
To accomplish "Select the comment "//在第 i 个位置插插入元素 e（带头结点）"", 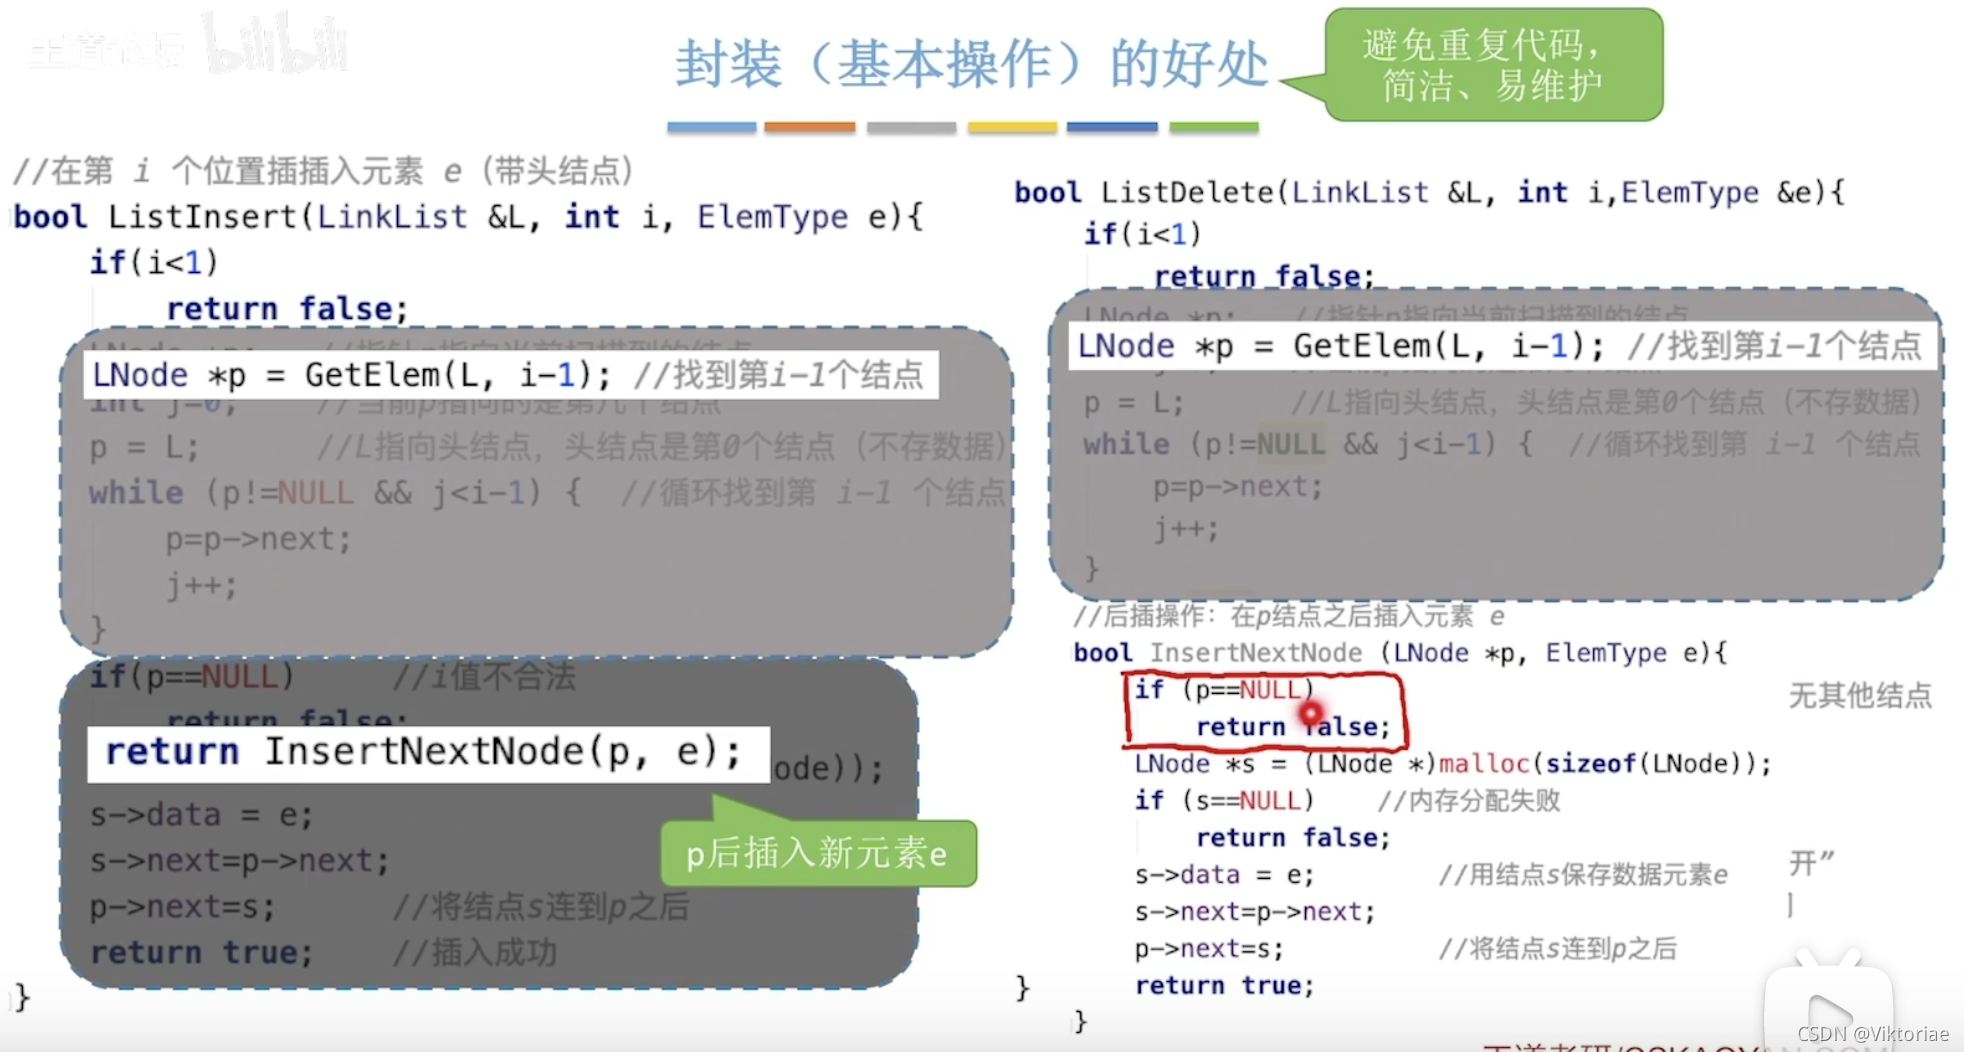I will click(323, 171).
